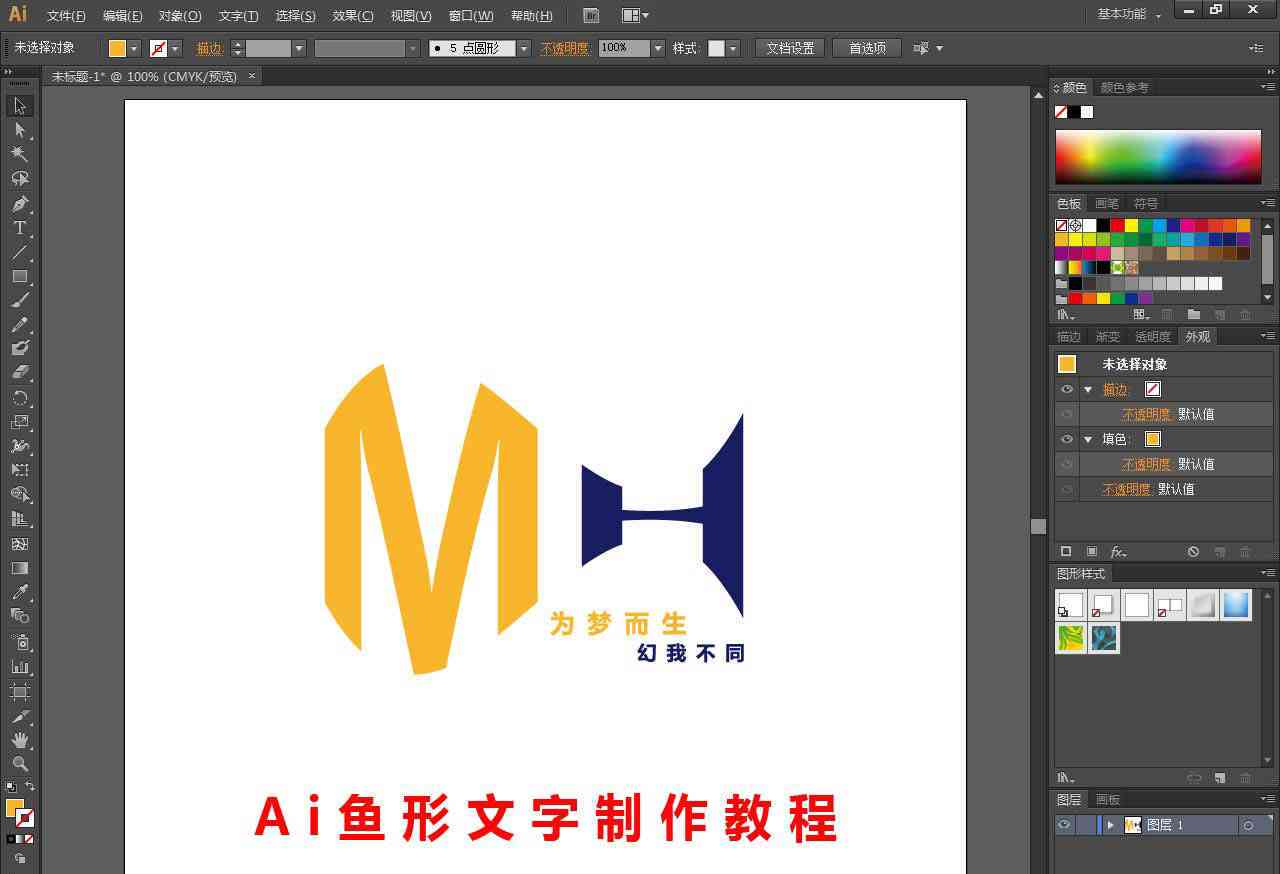
Task: Select the Rectangle tool
Action: [x=19, y=276]
